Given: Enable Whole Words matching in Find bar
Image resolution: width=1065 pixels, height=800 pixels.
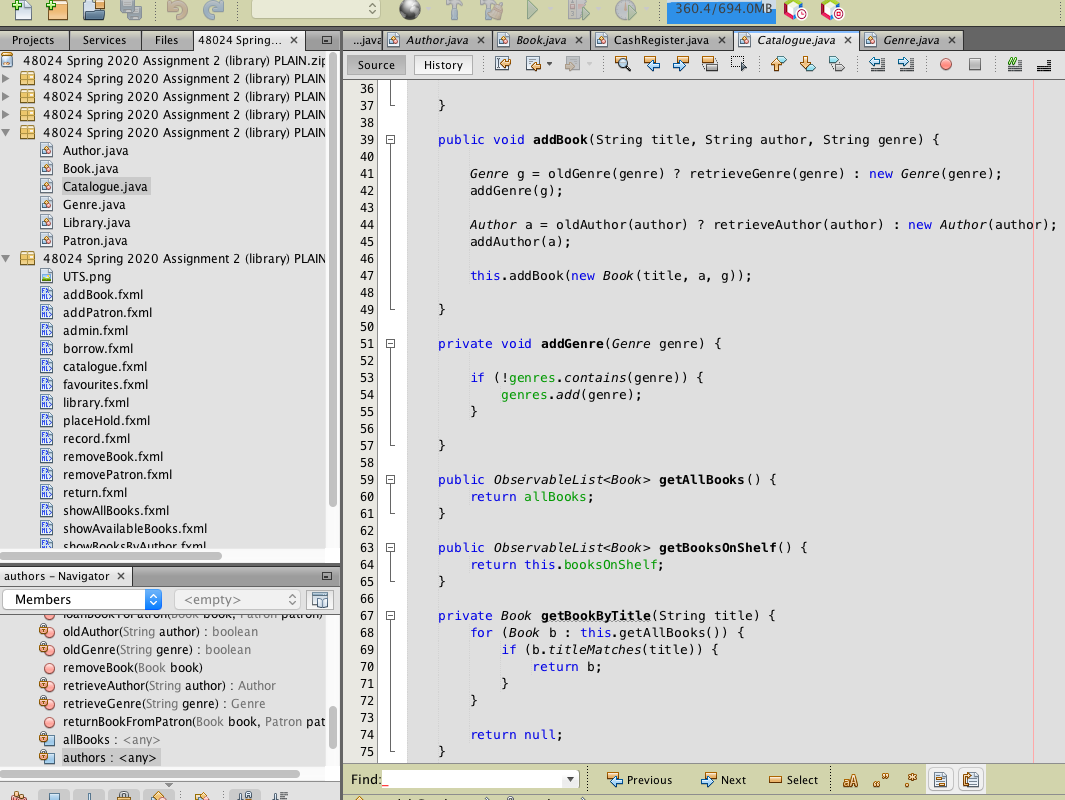Looking at the screenshot, I should [878, 779].
